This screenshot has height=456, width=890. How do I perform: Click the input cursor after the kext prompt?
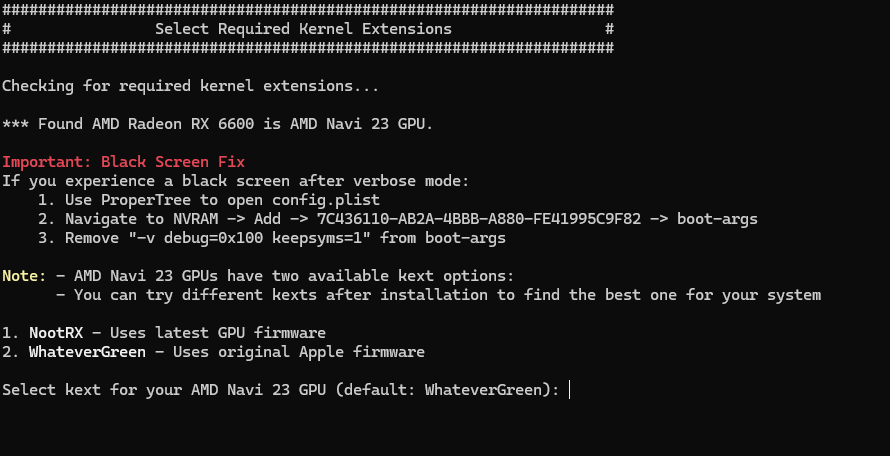coord(569,390)
